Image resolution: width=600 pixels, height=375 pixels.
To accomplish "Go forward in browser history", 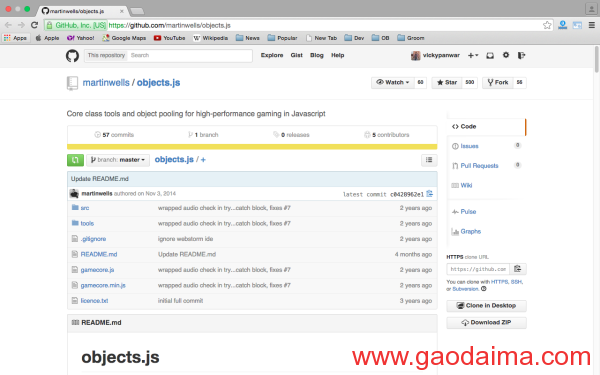I will tap(21, 25).
